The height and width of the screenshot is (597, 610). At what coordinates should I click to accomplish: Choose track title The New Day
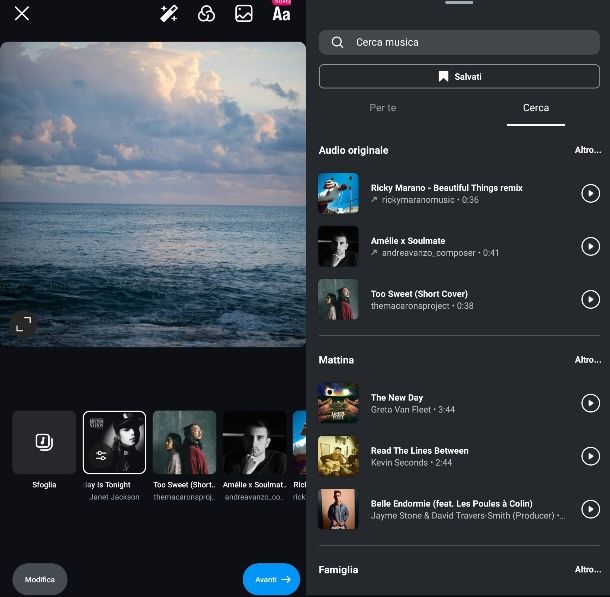tap(397, 397)
